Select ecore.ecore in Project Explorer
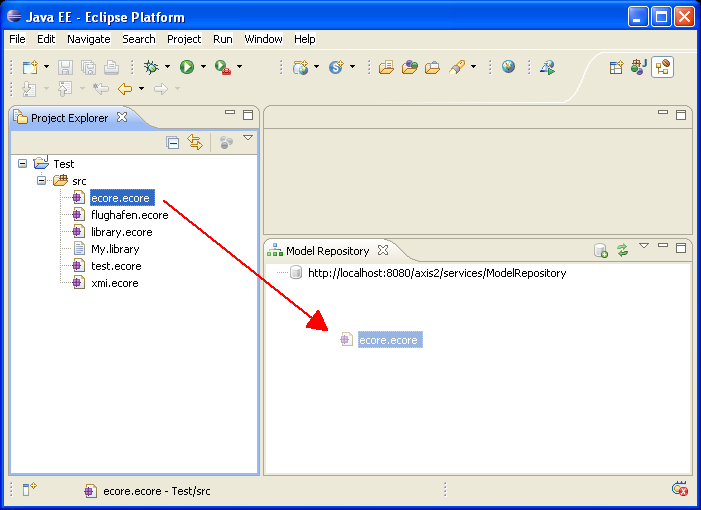 click(x=121, y=198)
